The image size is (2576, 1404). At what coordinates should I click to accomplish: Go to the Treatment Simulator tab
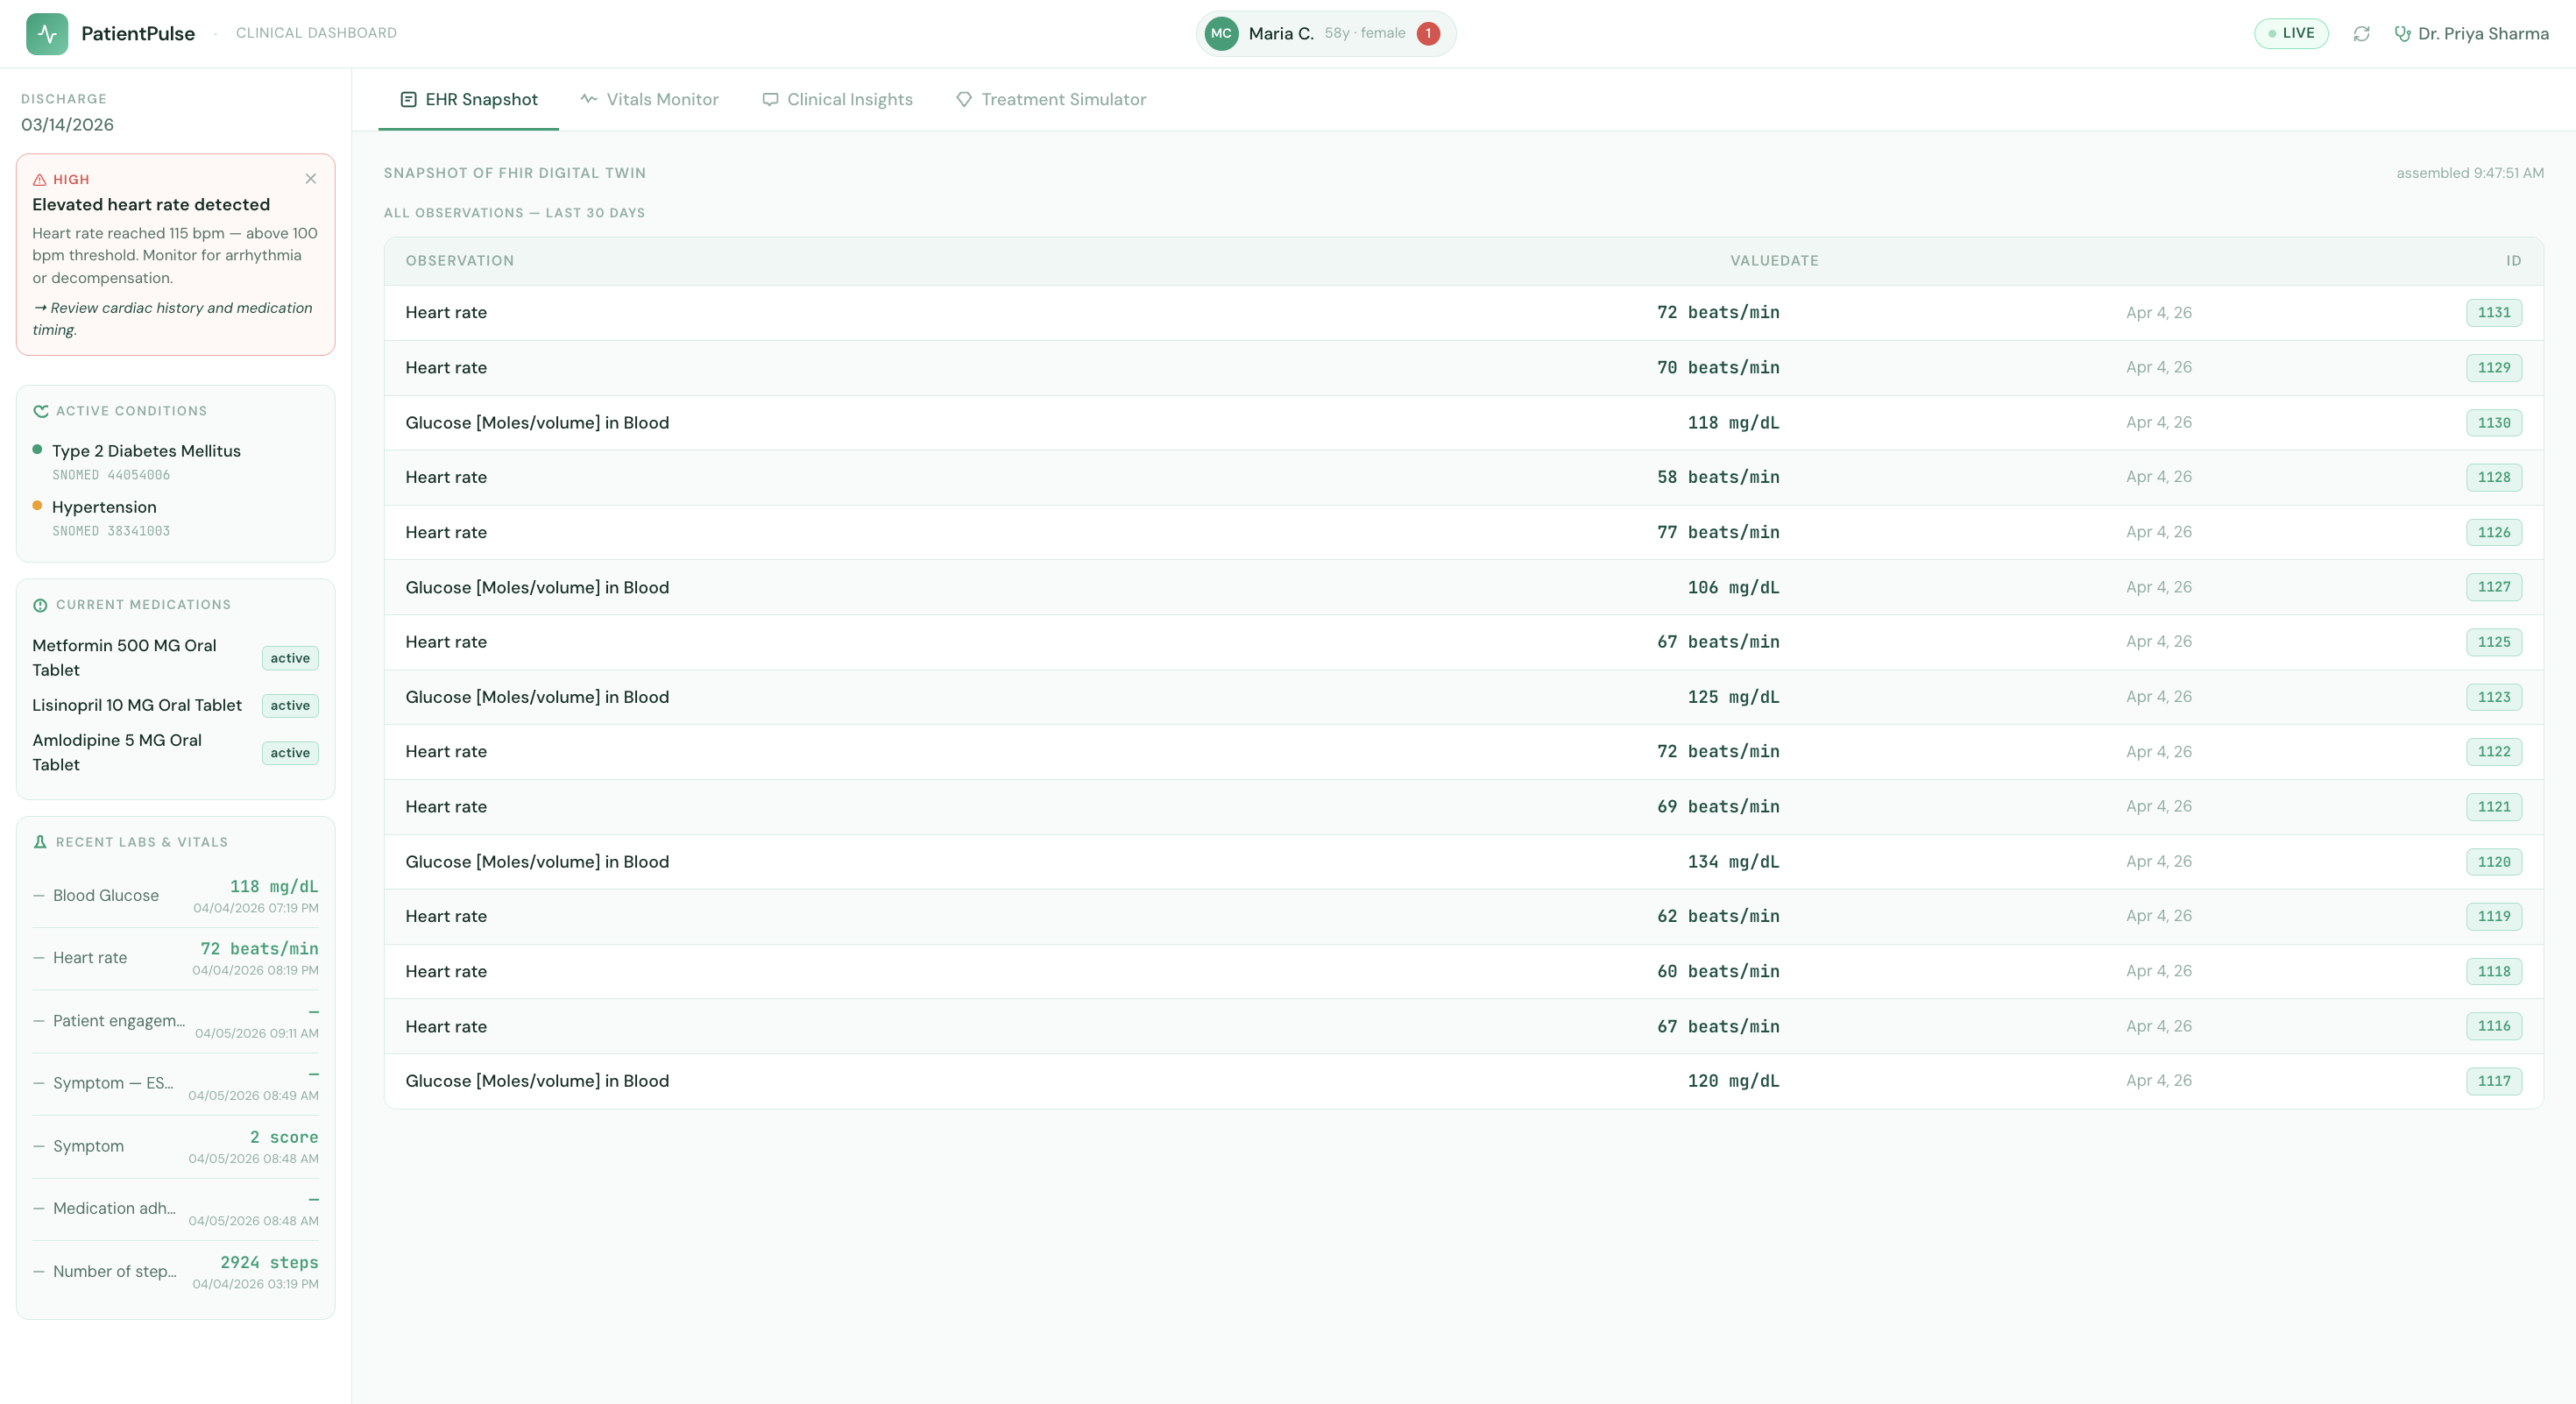click(1051, 100)
